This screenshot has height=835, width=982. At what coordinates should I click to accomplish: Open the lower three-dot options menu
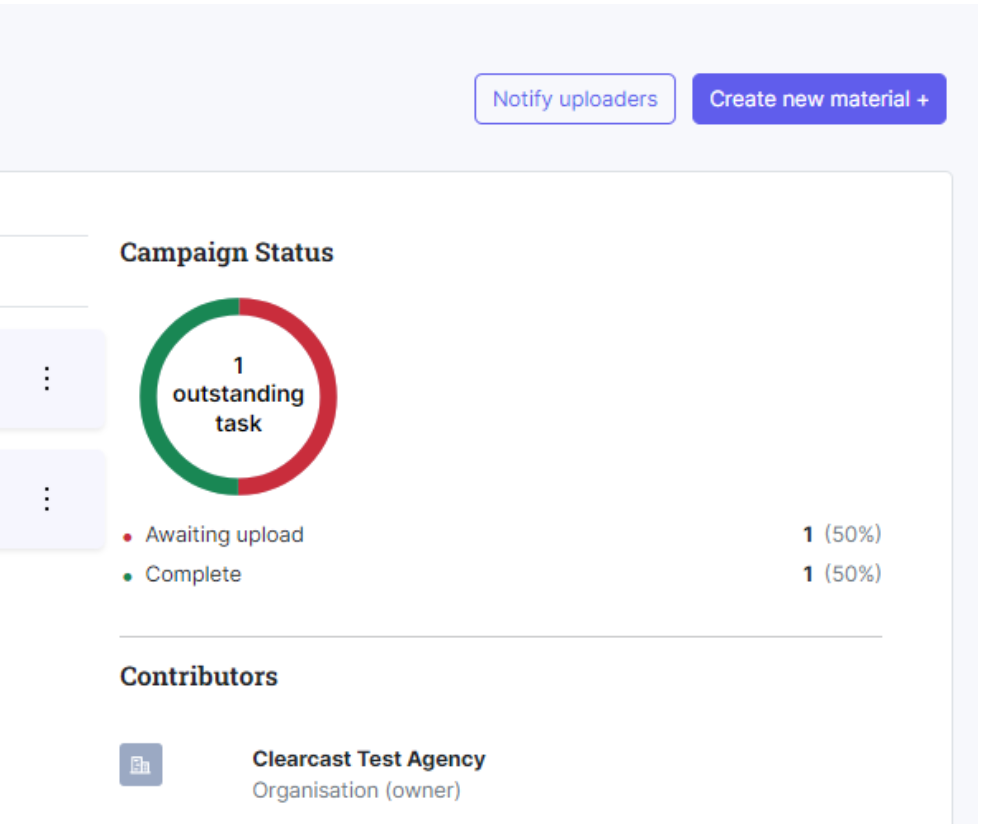[47, 499]
